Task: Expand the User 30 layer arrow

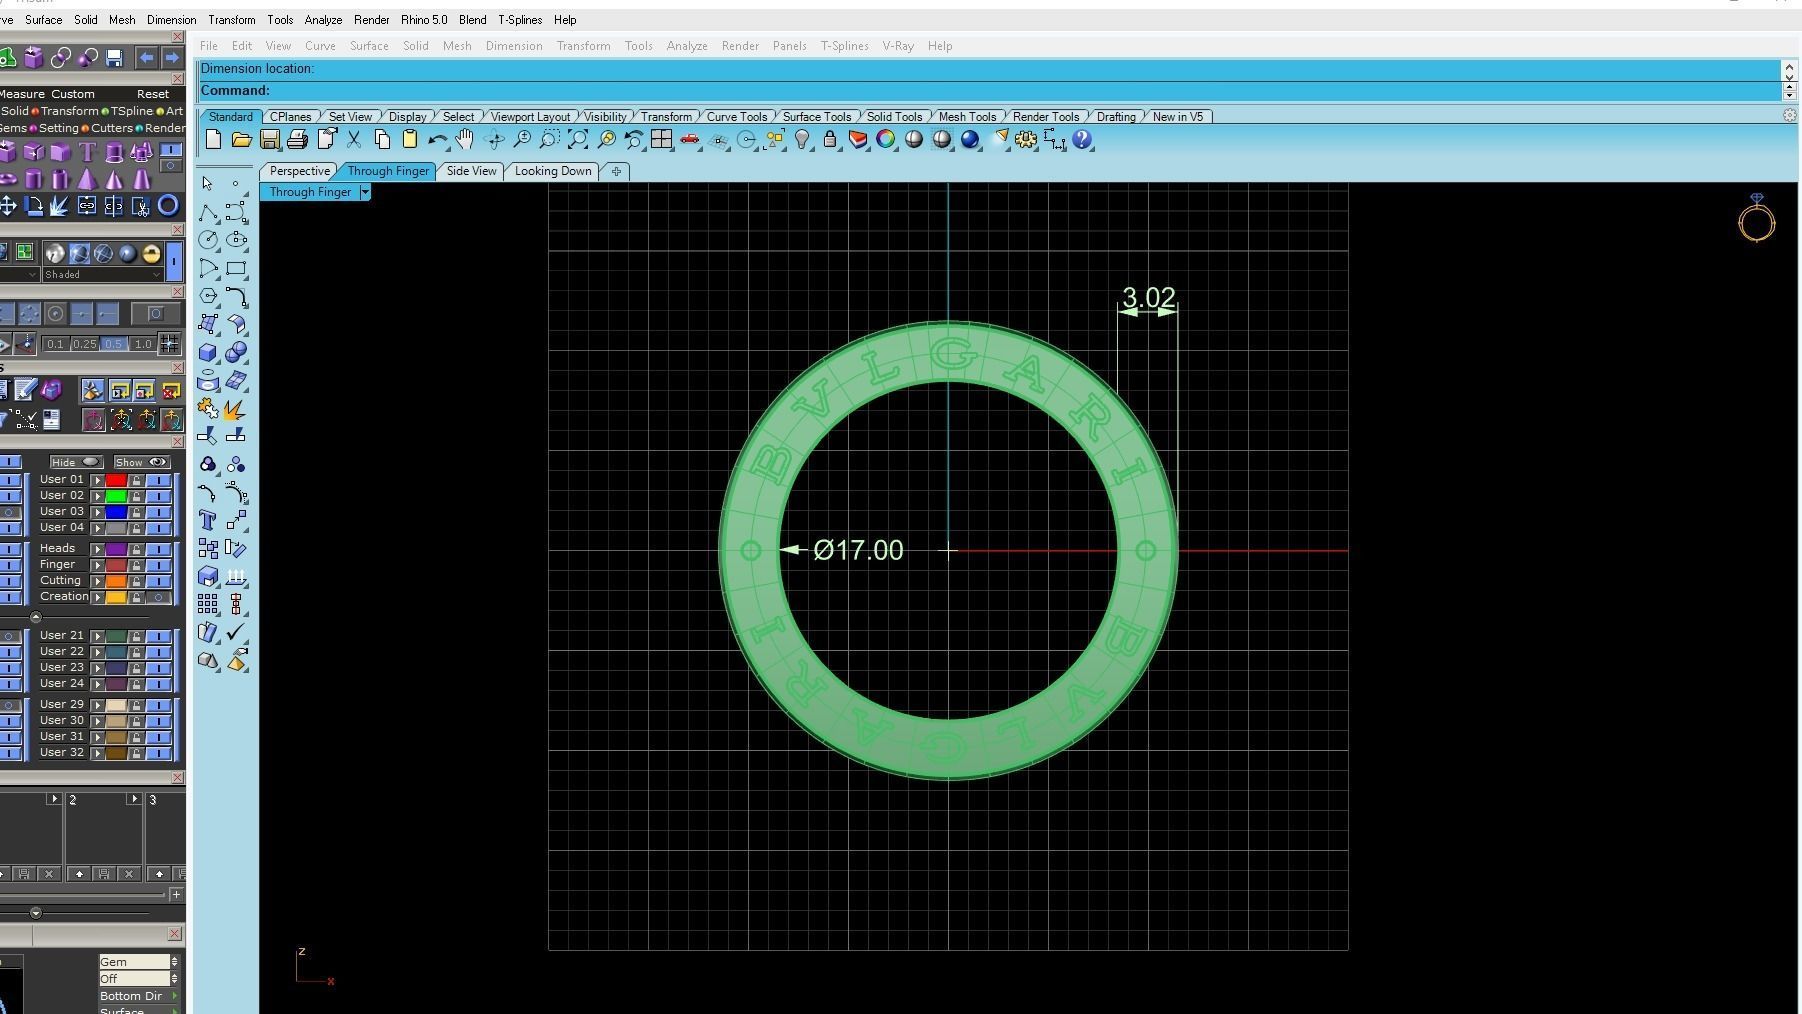Action: (98, 721)
